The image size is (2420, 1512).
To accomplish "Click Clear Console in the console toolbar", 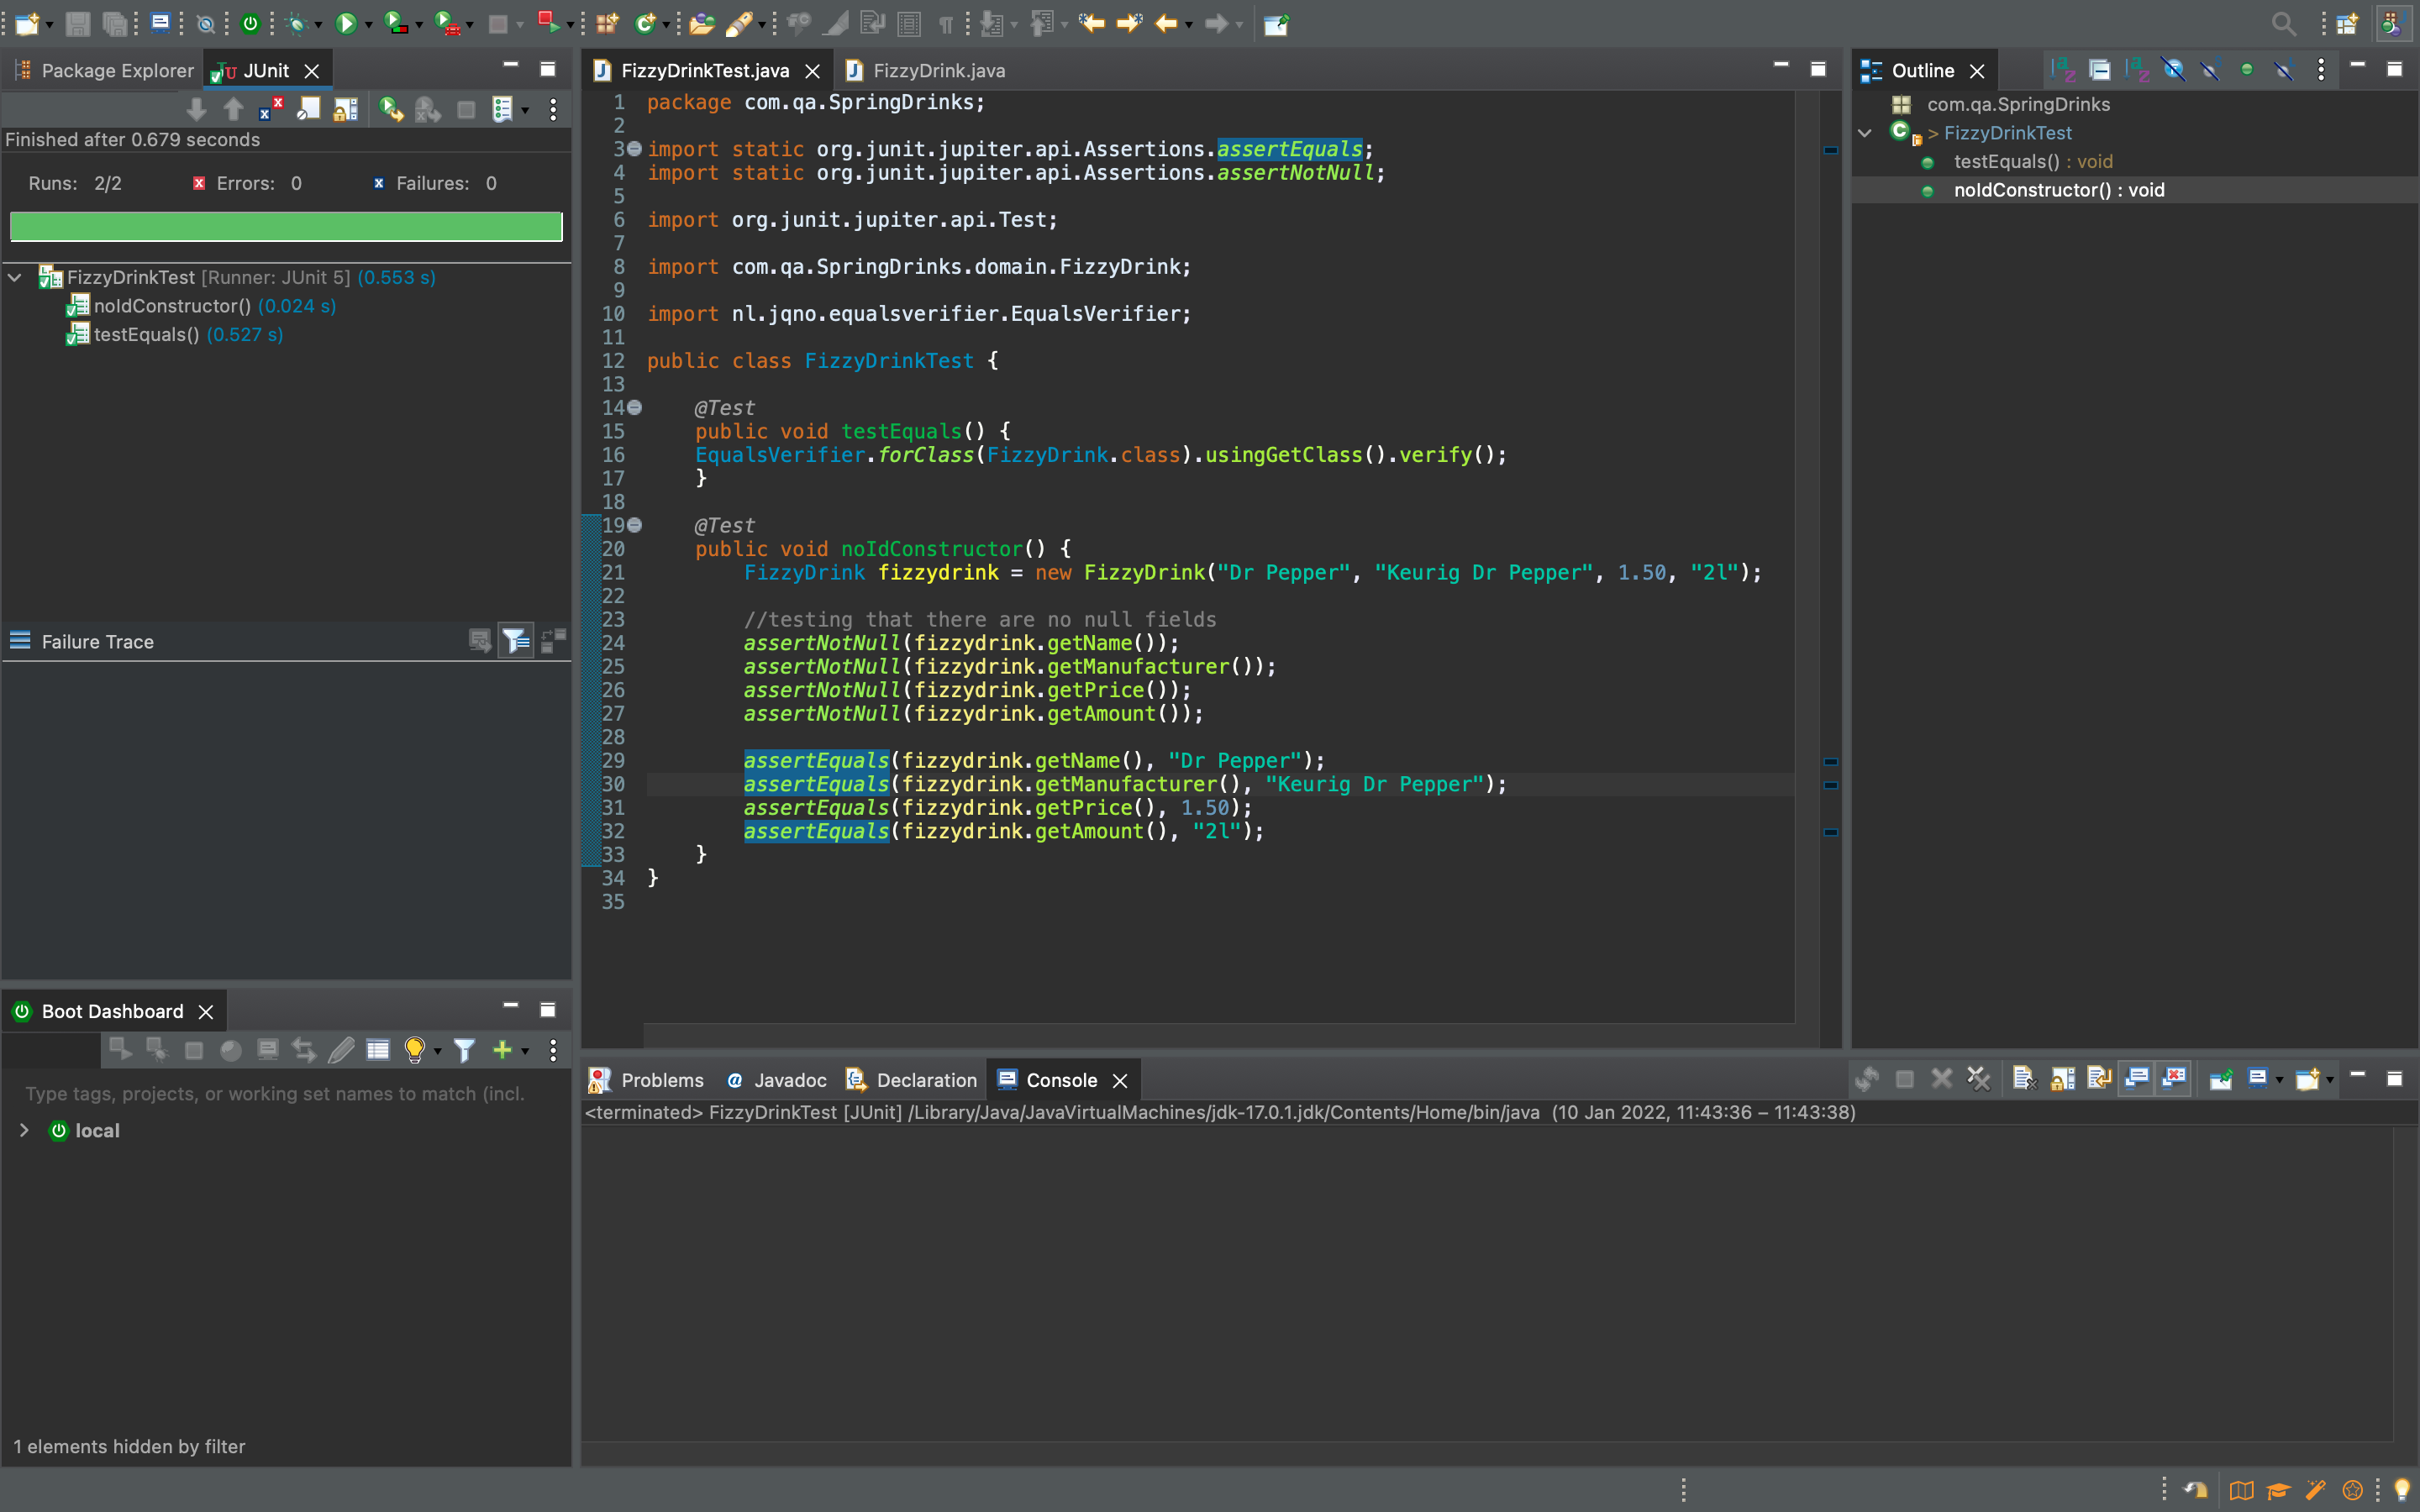I will point(2023,1079).
